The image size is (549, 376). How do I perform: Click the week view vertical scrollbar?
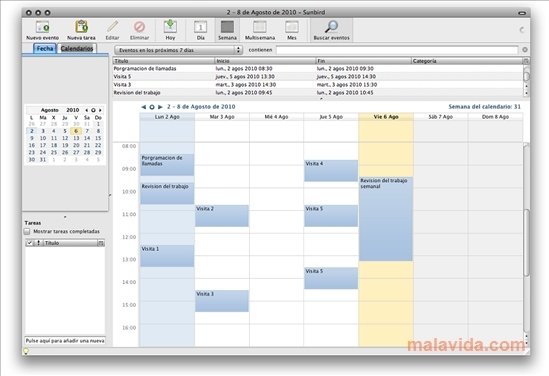coord(527,242)
